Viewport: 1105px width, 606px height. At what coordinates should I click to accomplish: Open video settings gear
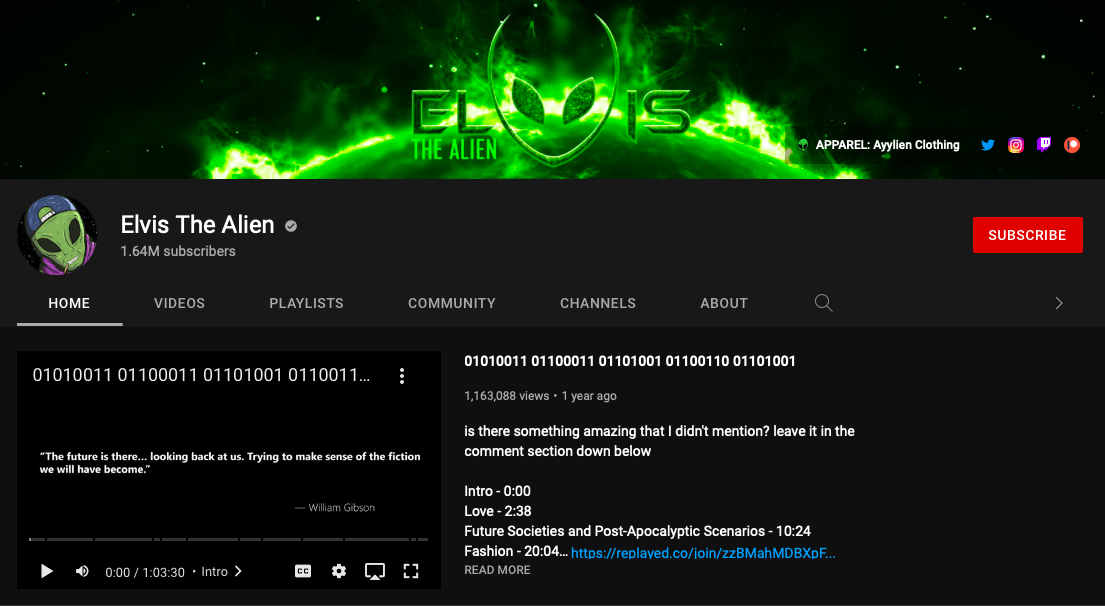(339, 571)
